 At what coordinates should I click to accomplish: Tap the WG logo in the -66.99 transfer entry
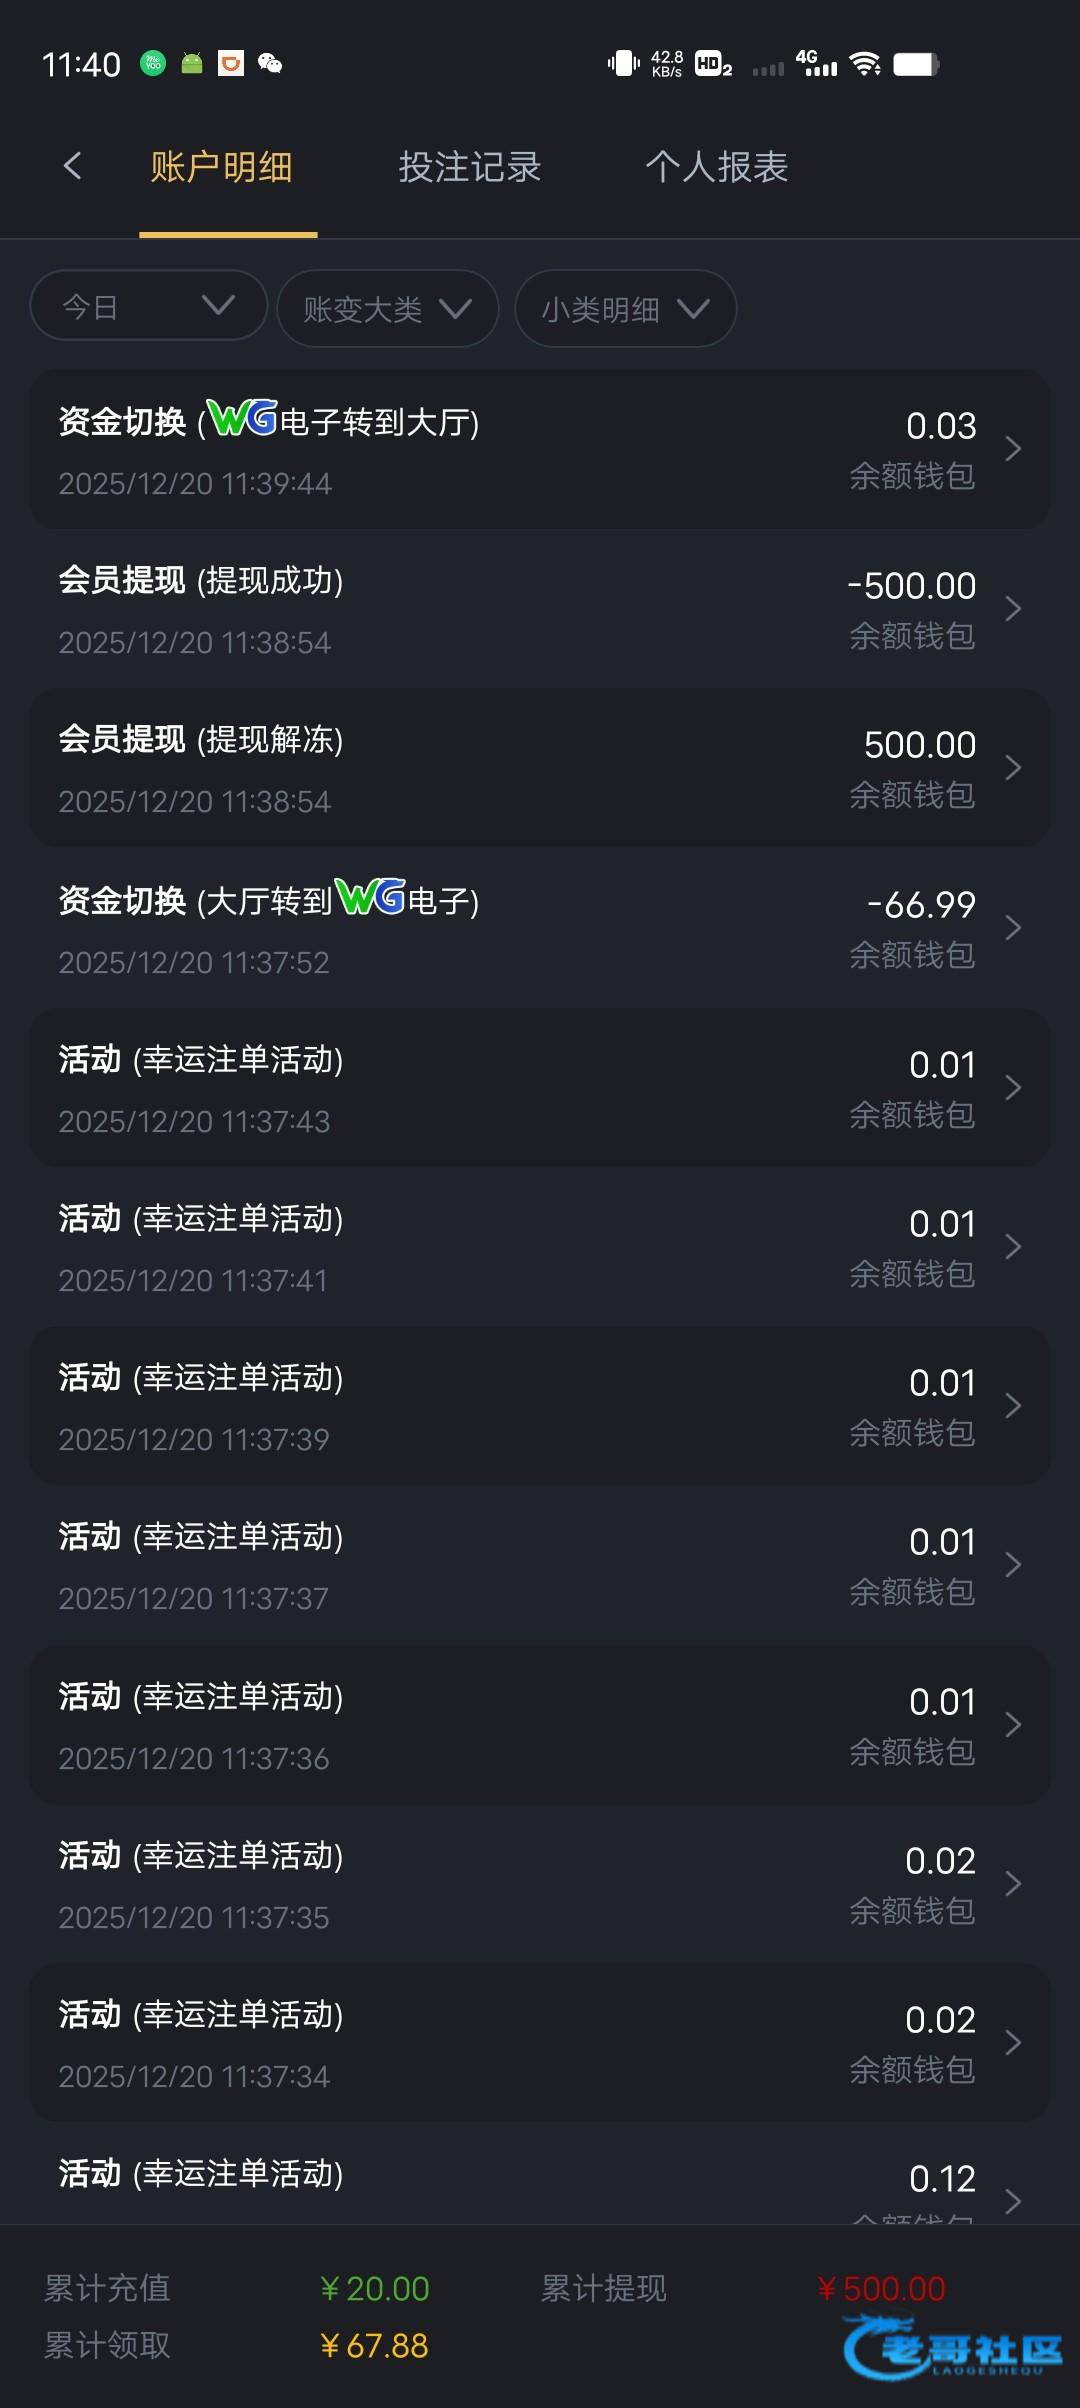coord(370,897)
